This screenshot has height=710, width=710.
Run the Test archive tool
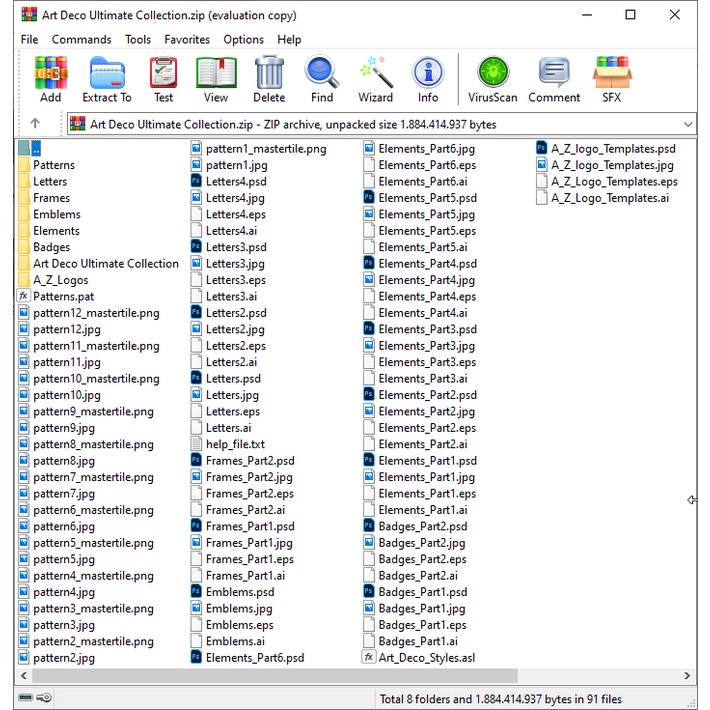(x=163, y=79)
